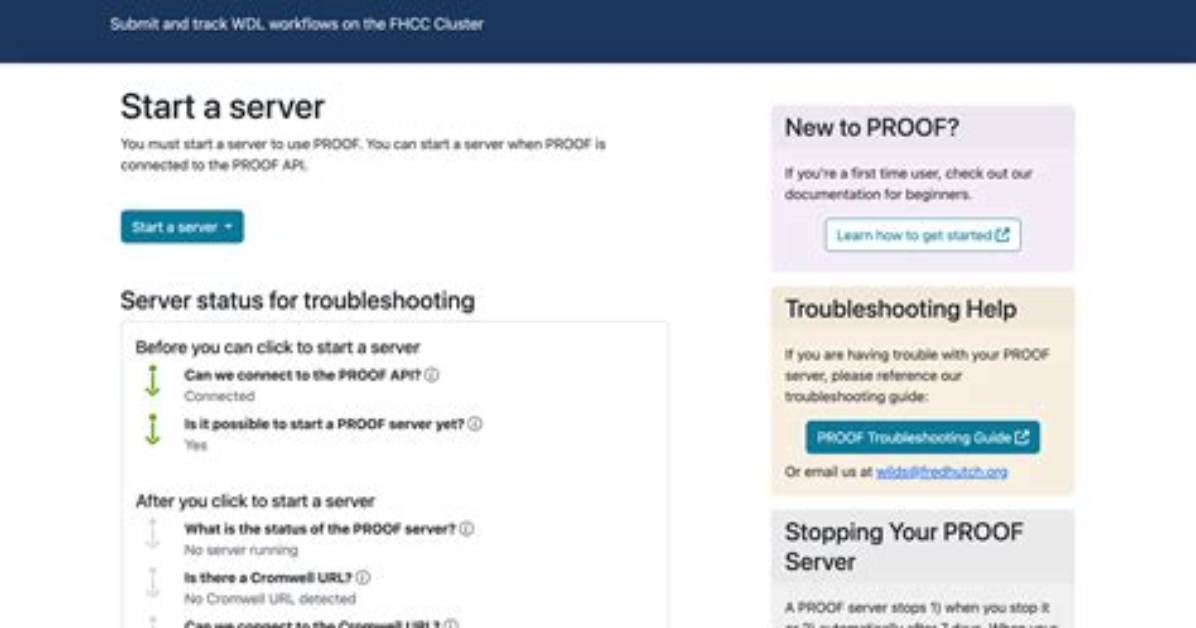
Task: Click 'No Cromwell URL detected' text
Action: coord(269,598)
